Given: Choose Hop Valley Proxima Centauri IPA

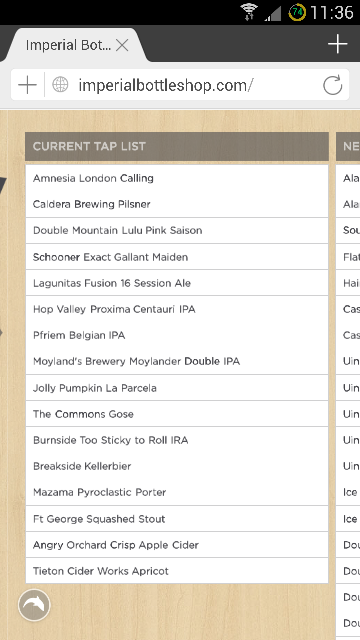Looking at the screenshot, I should pyautogui.click(x=114, y=309).
